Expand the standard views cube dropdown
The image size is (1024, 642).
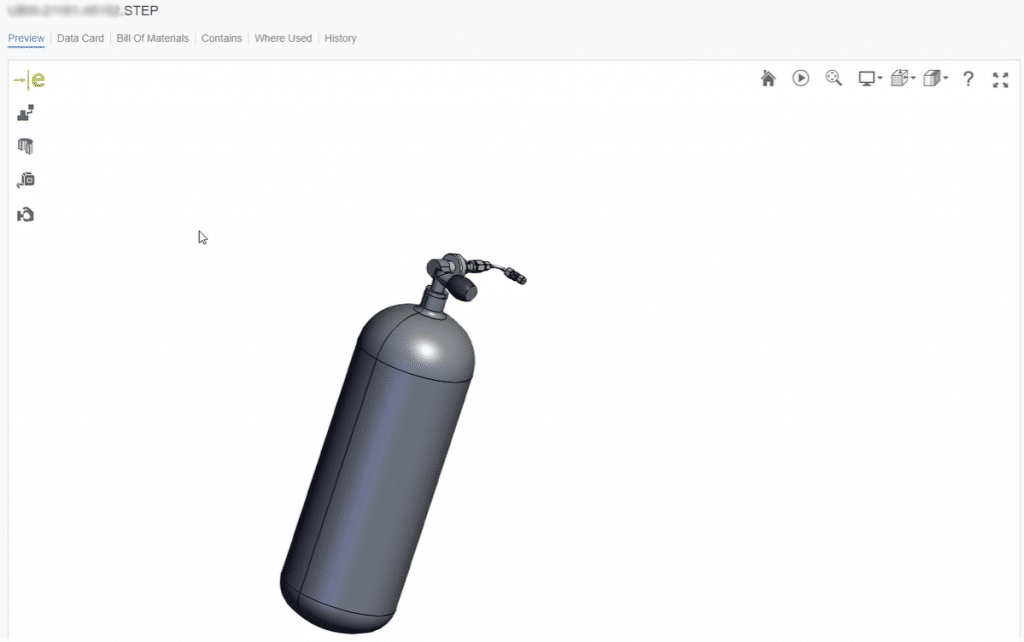[901, 78]
